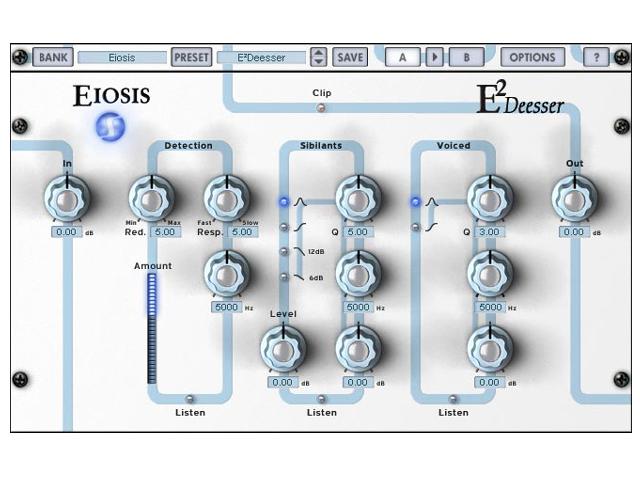Click the Voiced frequency knob

click(490, 274)
